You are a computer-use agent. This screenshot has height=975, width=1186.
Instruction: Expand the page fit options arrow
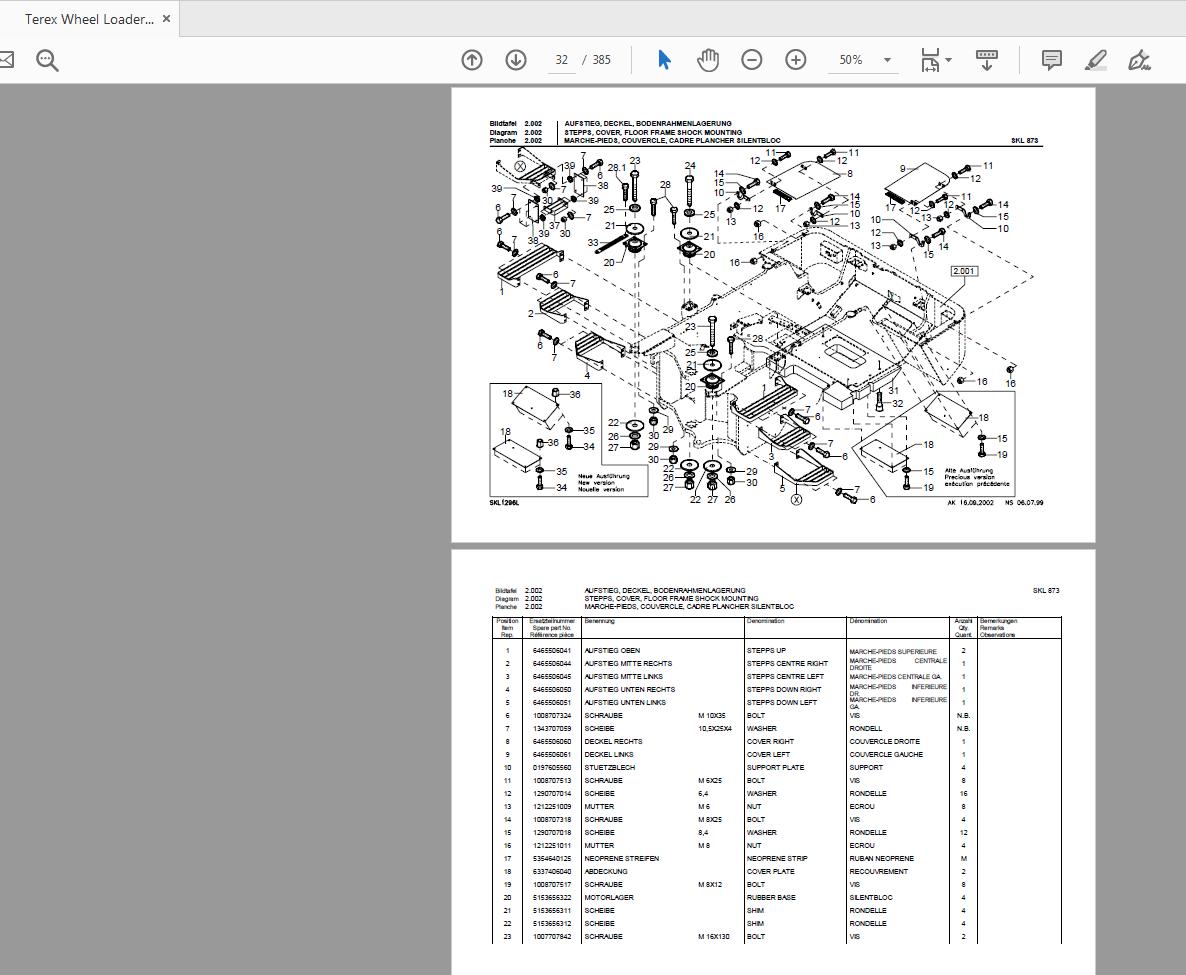tap(948, 60)
